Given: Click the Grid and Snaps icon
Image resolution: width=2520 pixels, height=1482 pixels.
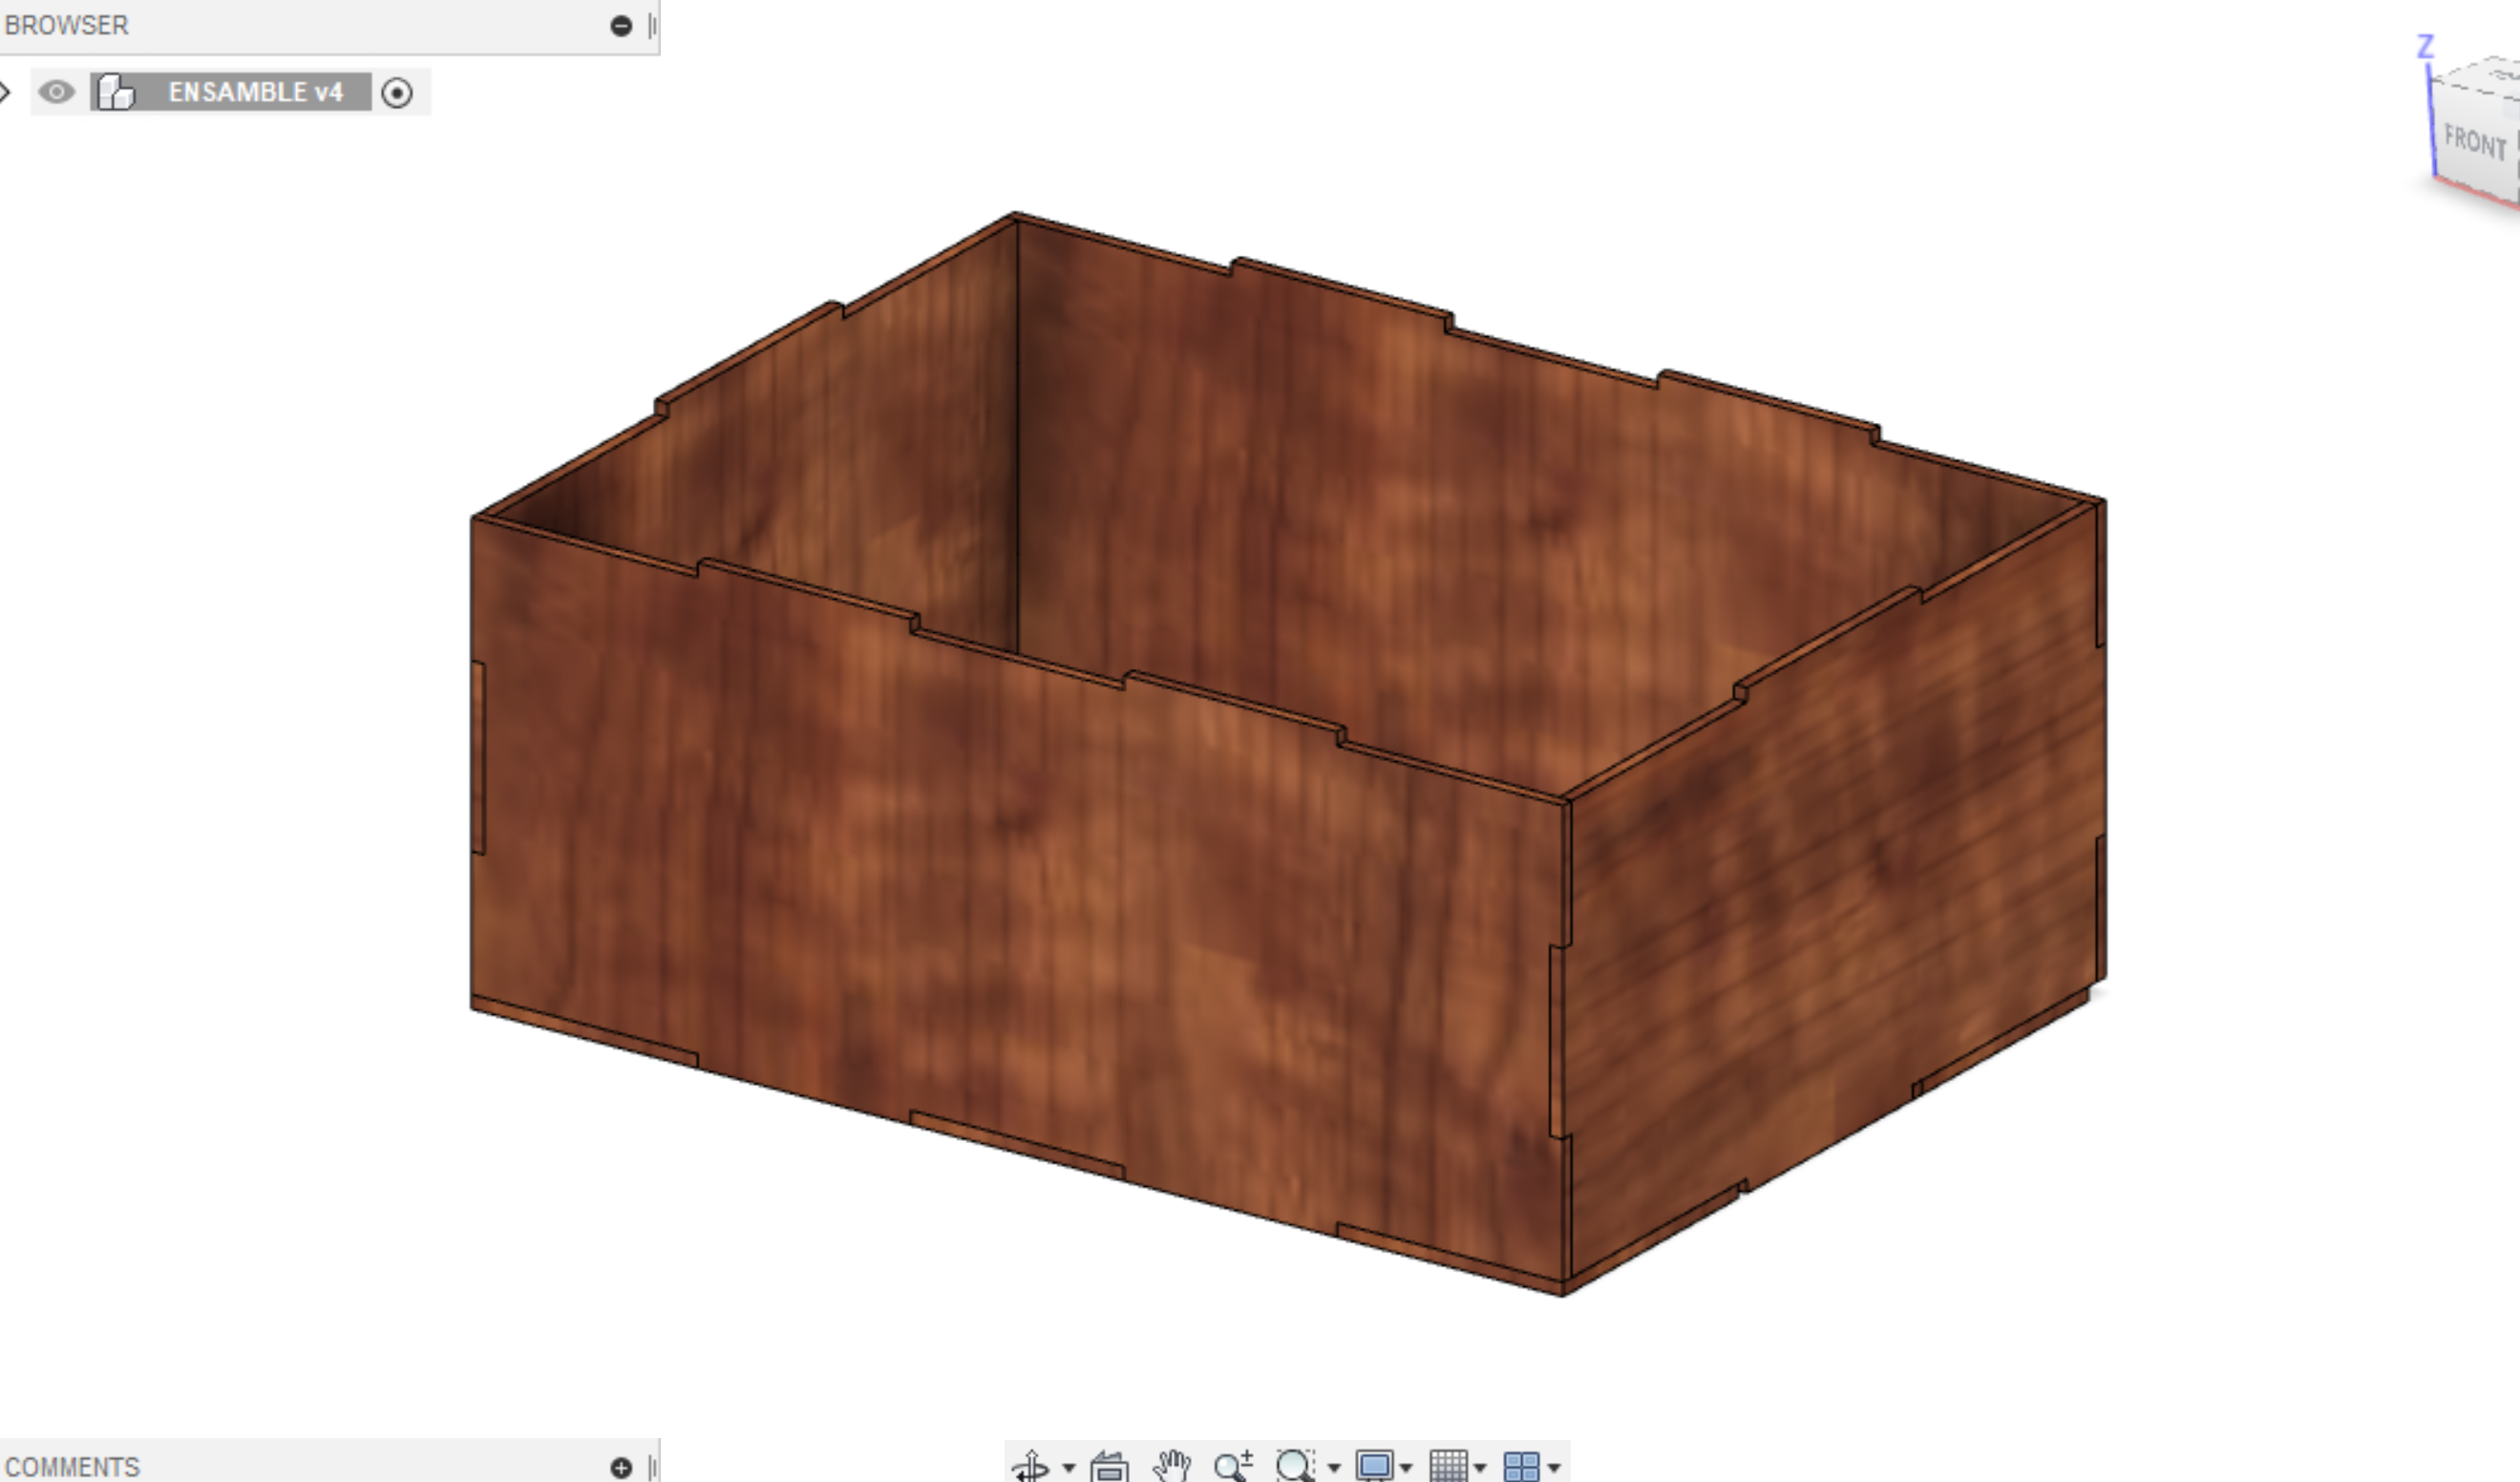Looking at the screenshot, I should [x=1448, y=1466].
